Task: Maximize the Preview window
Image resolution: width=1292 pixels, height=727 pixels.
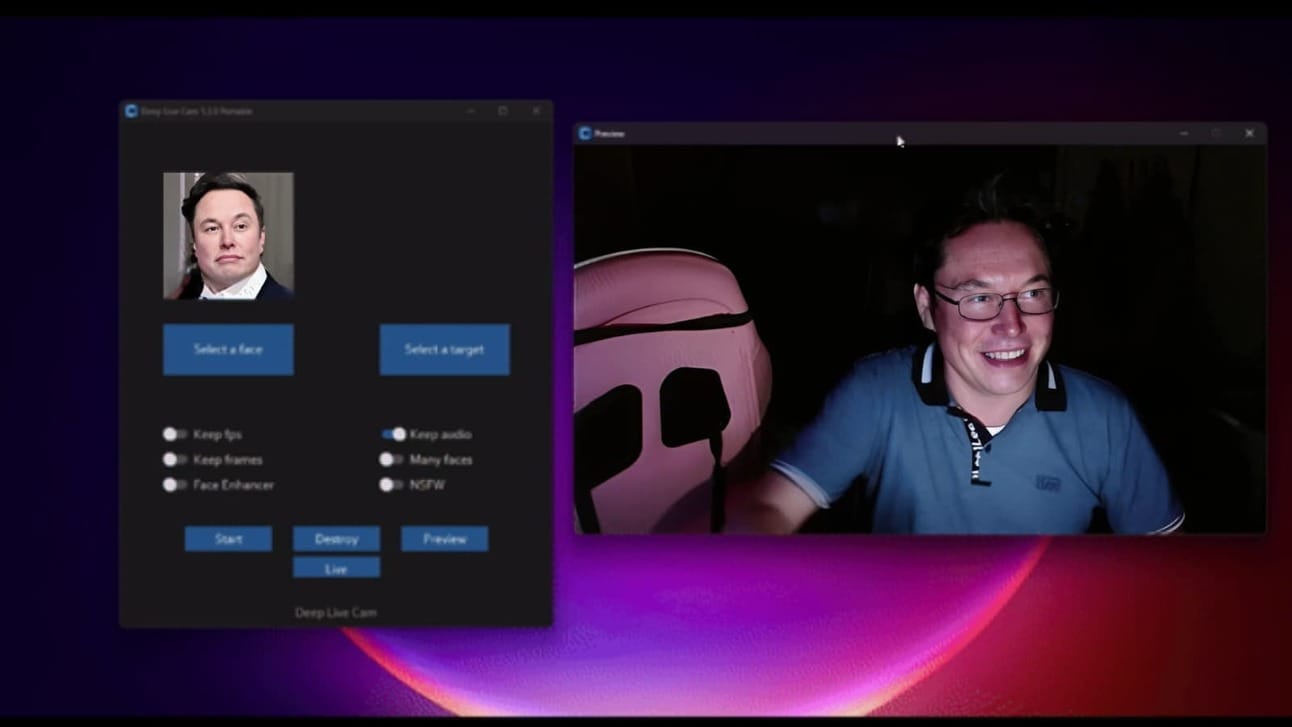Action: pos(1216,133)
